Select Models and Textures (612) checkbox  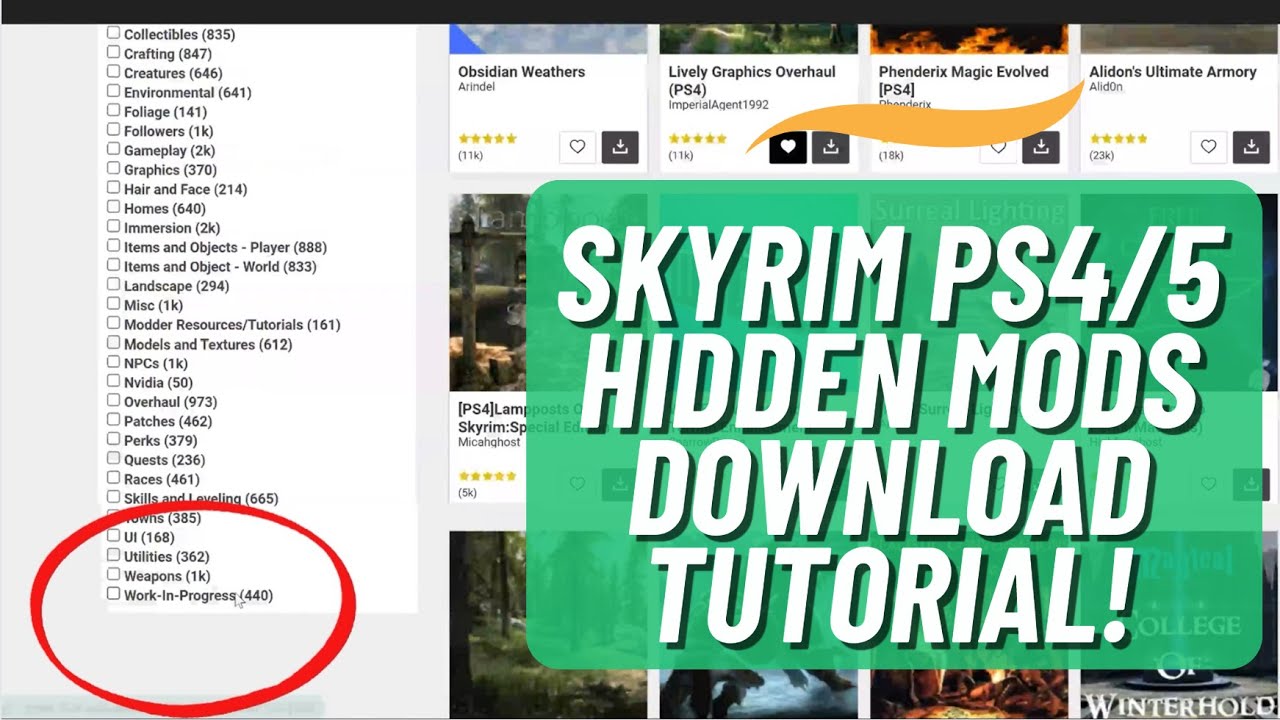(114, 343)
